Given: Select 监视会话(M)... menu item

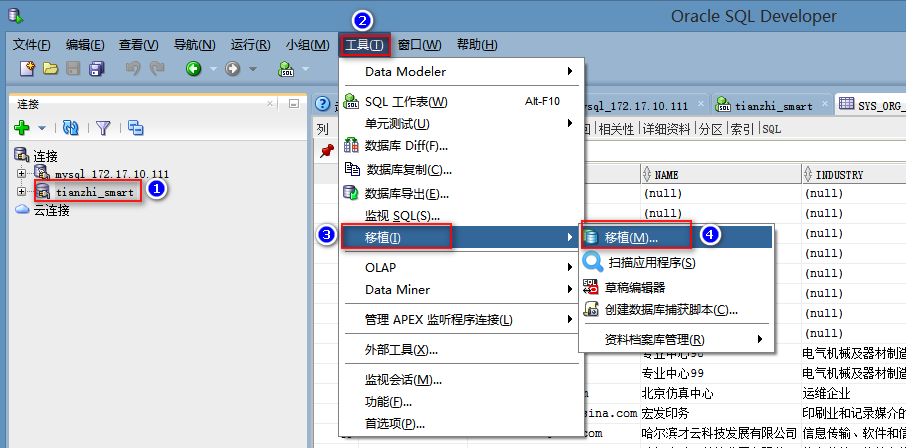Looking at the screenshot, I should pos(462,380).
